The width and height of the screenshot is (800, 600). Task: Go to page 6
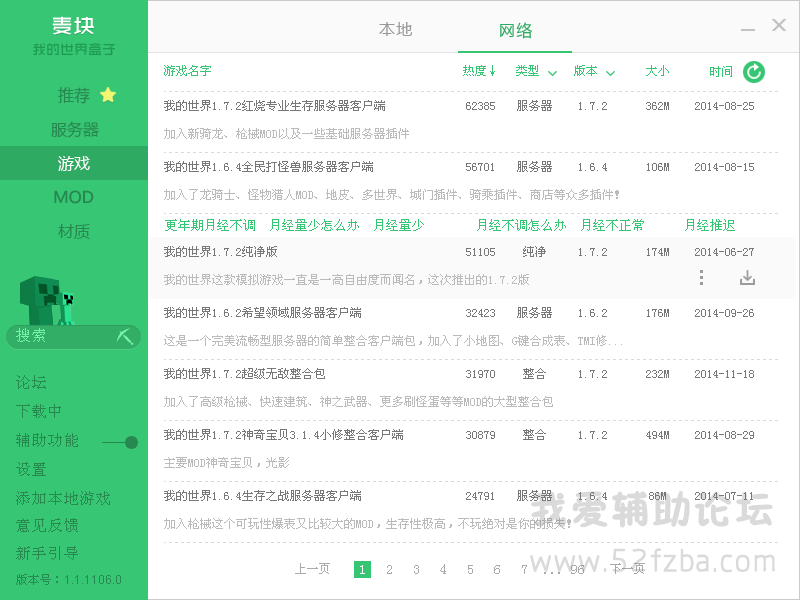point(496,569)
